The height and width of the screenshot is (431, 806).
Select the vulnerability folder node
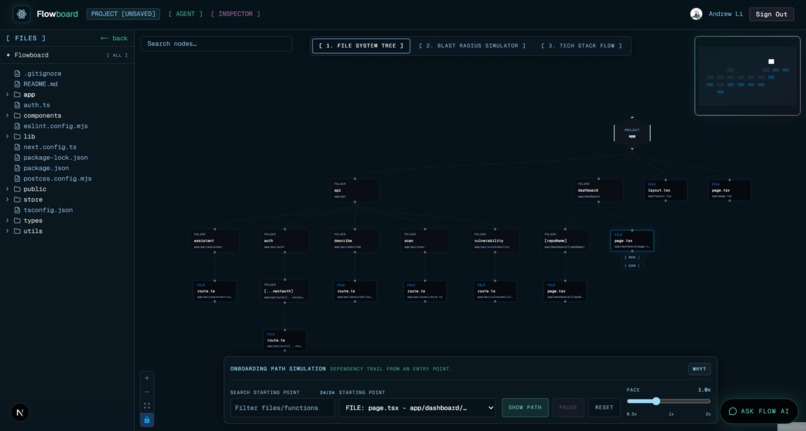click(495, 241)
